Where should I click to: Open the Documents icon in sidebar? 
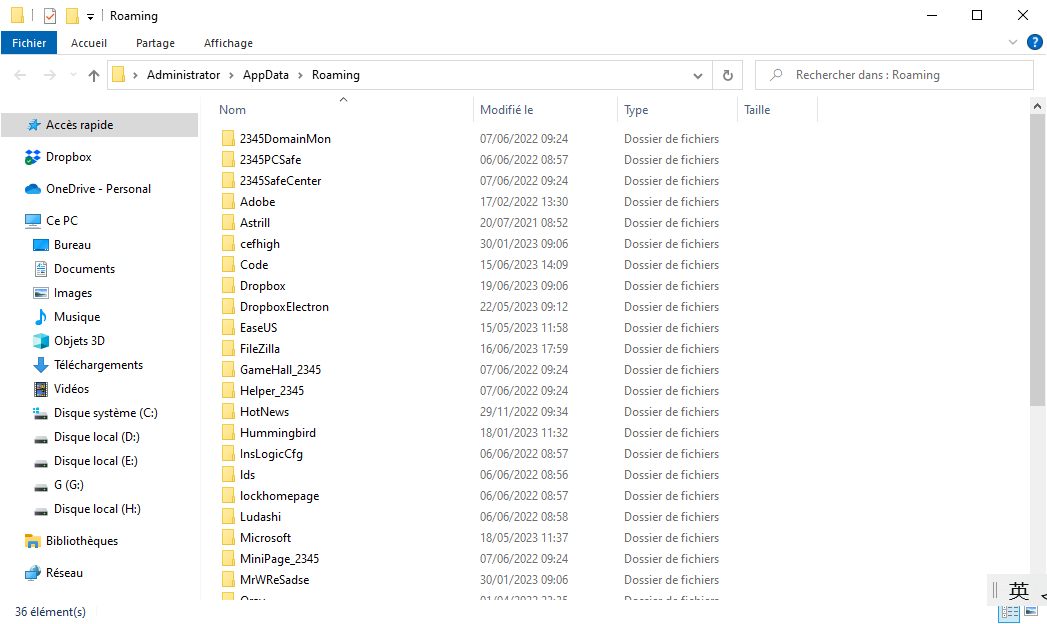pyautogui.click(x=41, y=269)
